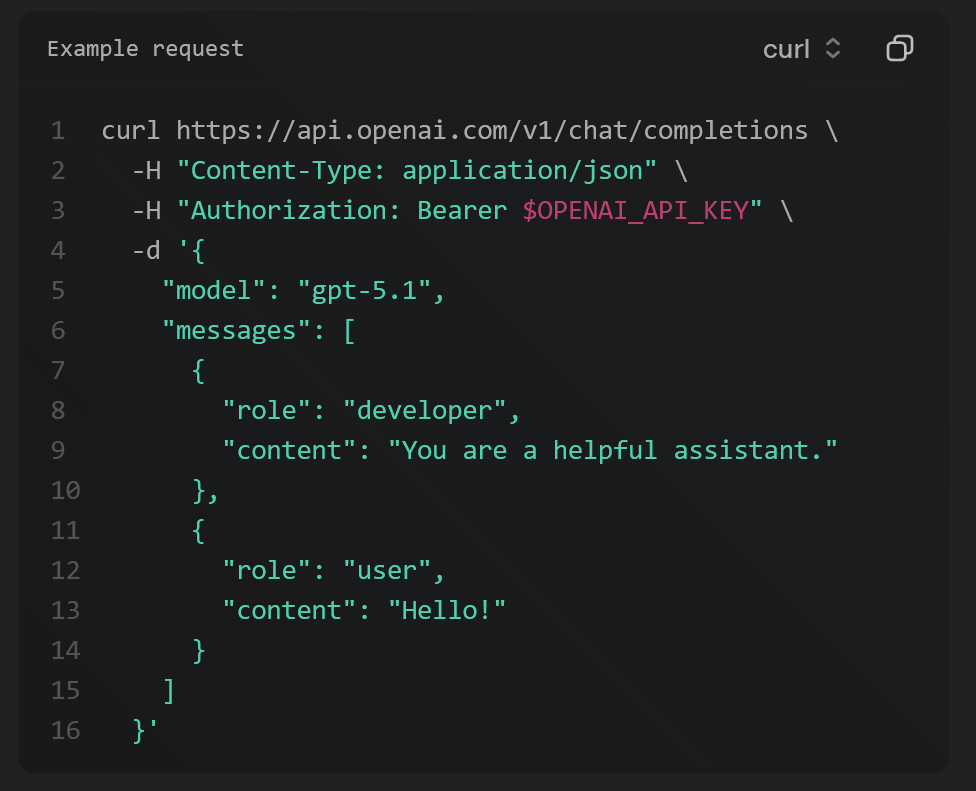Open the curl language dropdown
The height and width of the screenshot is (791, 976).
[802, 49]
